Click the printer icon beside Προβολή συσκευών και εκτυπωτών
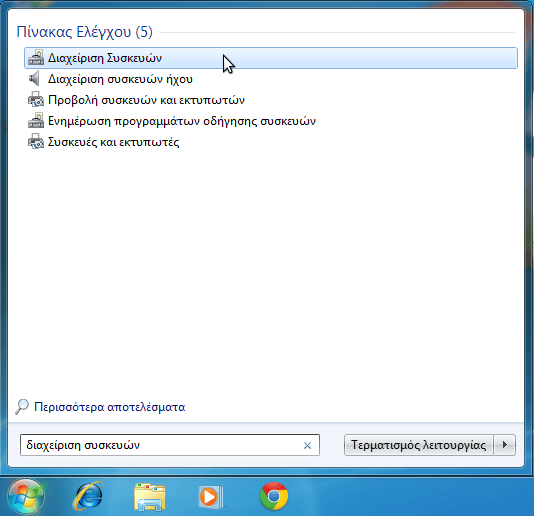Viewport: 534px width, 516px height. click(x=36, y=99)
